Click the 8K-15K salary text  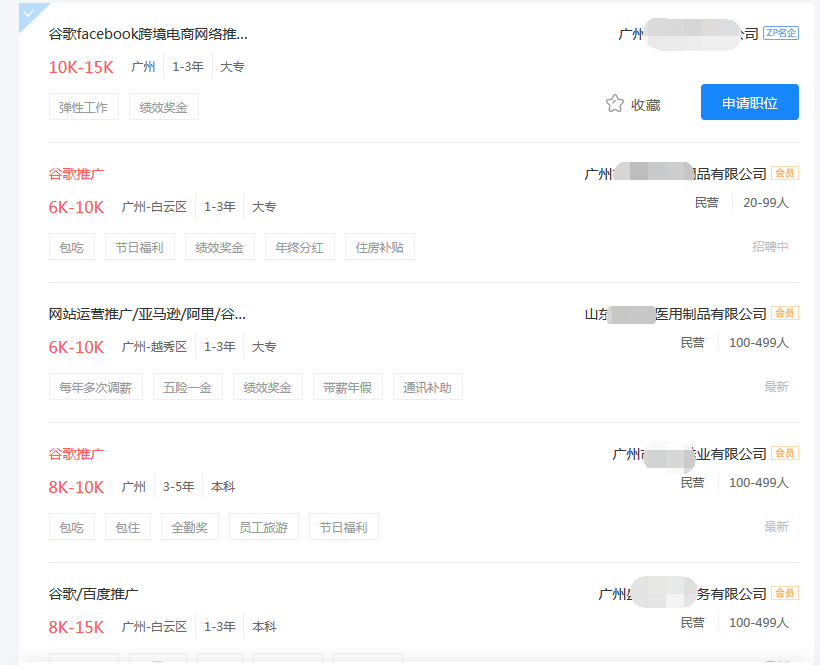tap(76, 627)
